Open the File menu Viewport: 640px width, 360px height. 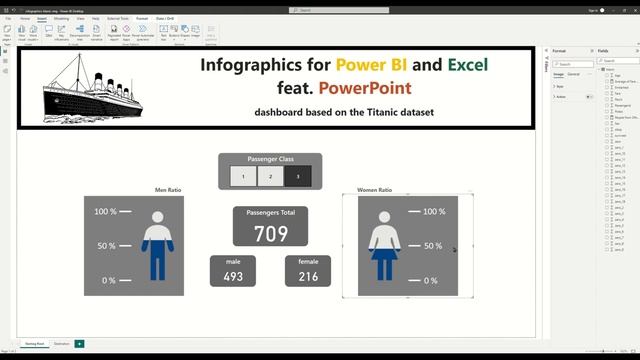pyautogui.click(x=8, y=19)
